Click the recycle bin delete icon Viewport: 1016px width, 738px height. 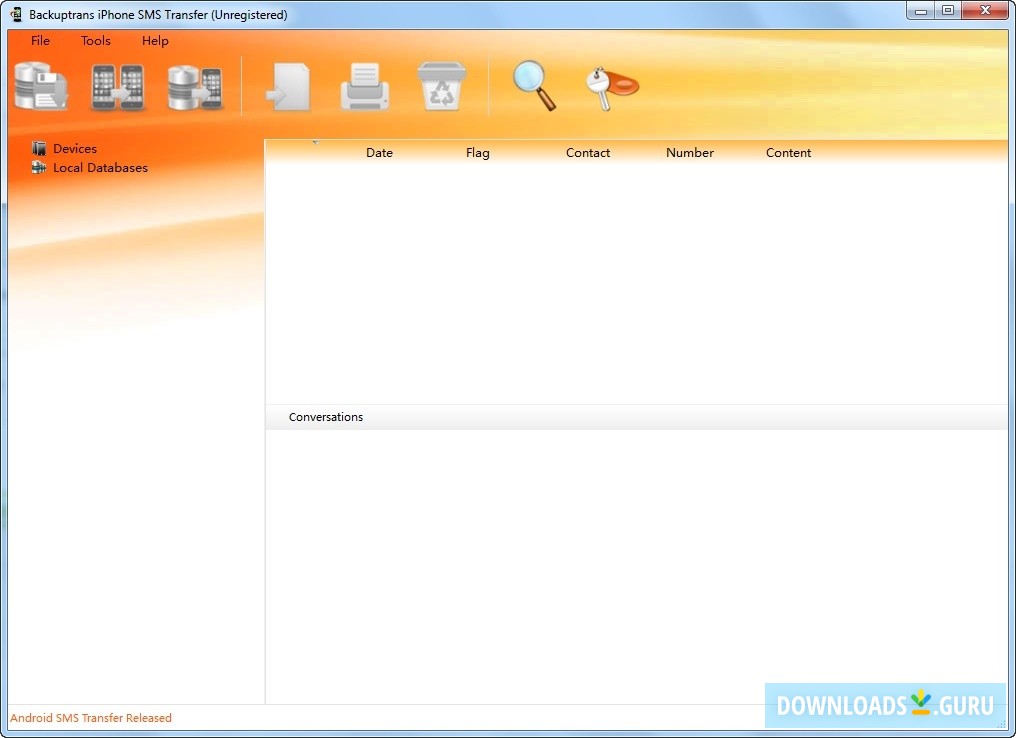pyautogui.click(x=442, y=87)
